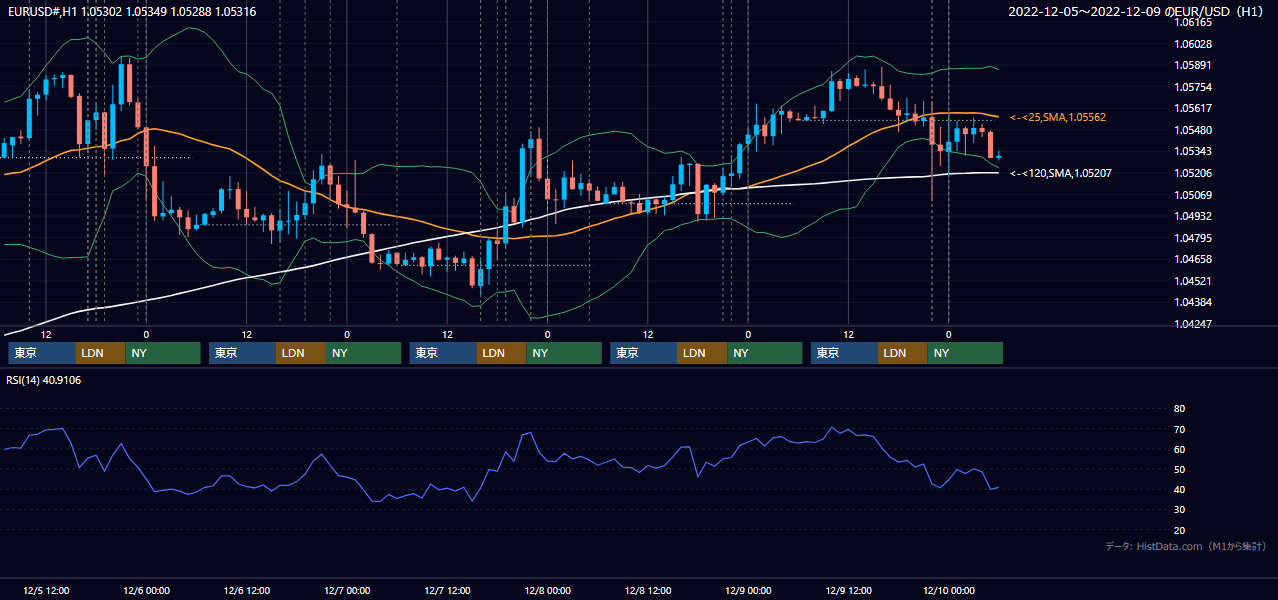The width and height of the screenshot is (1278, 600).
Task: Click the 12/7 12:00 date label
Action: click(x=447, y=590)
